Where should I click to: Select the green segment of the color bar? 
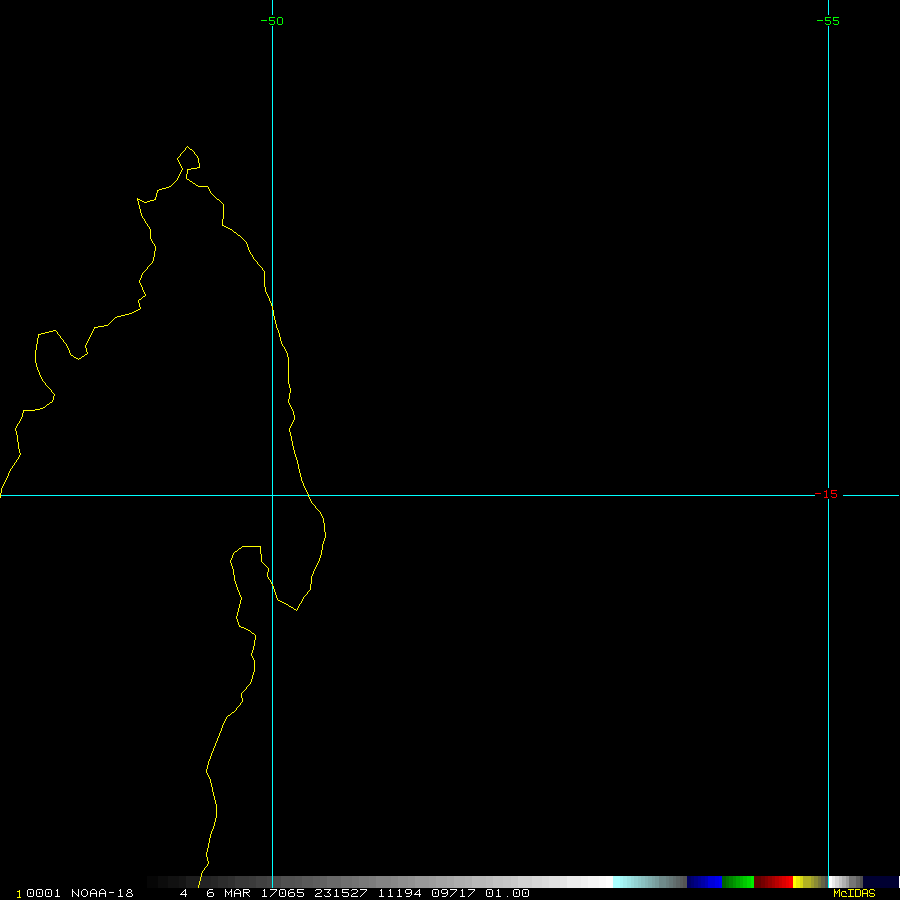tap(738, 882)
